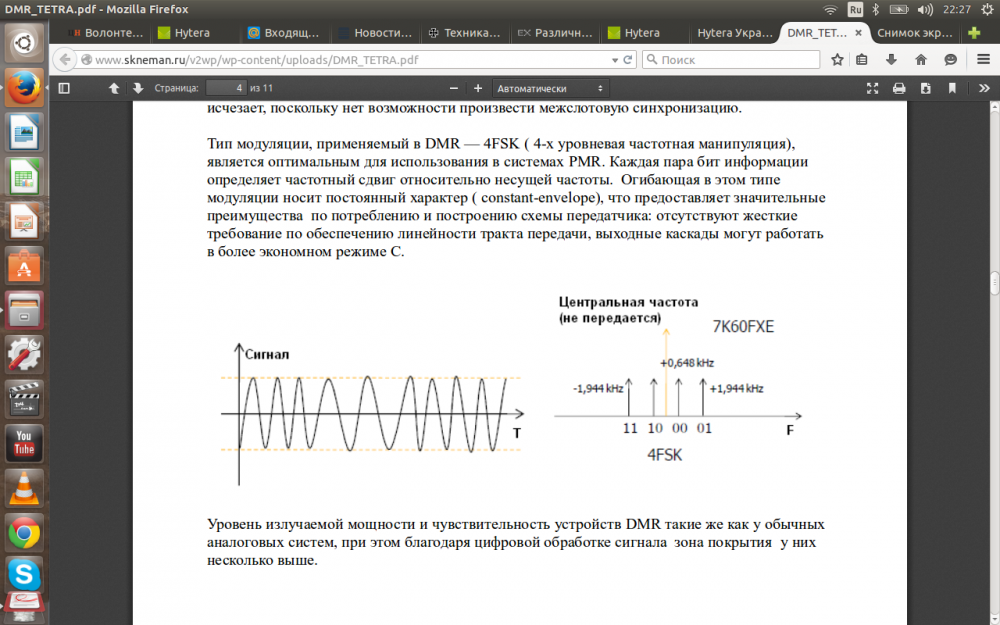Open battery status indicator

[x=899, y=10]
